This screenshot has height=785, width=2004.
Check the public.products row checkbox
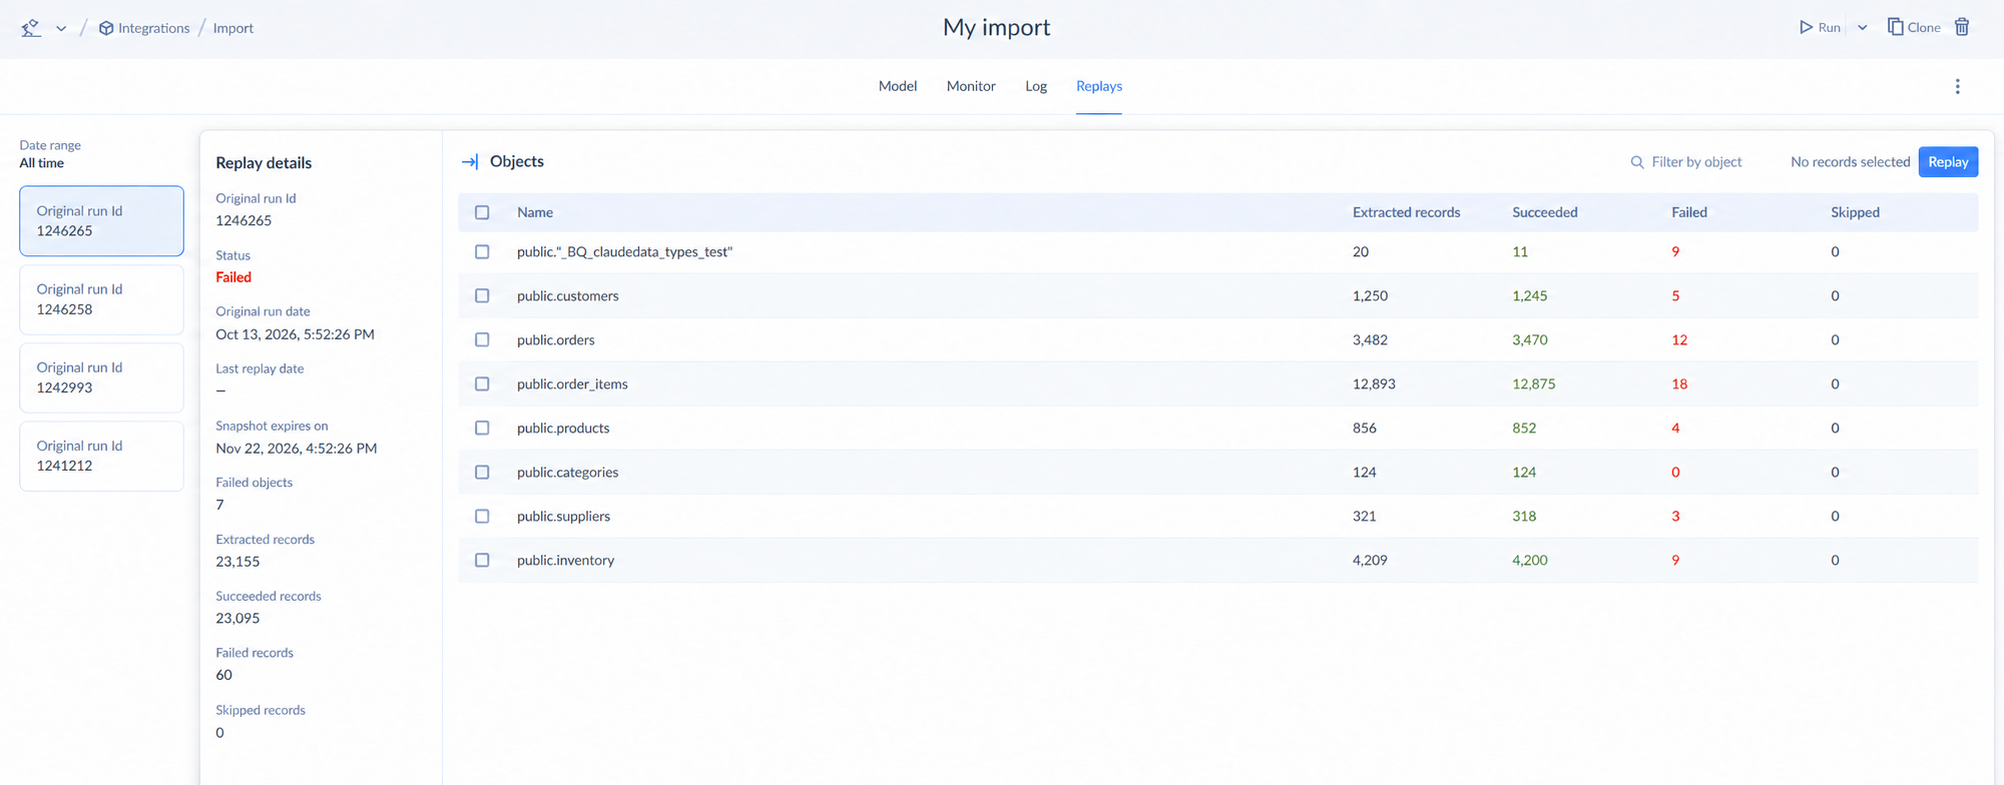point(482,428)
